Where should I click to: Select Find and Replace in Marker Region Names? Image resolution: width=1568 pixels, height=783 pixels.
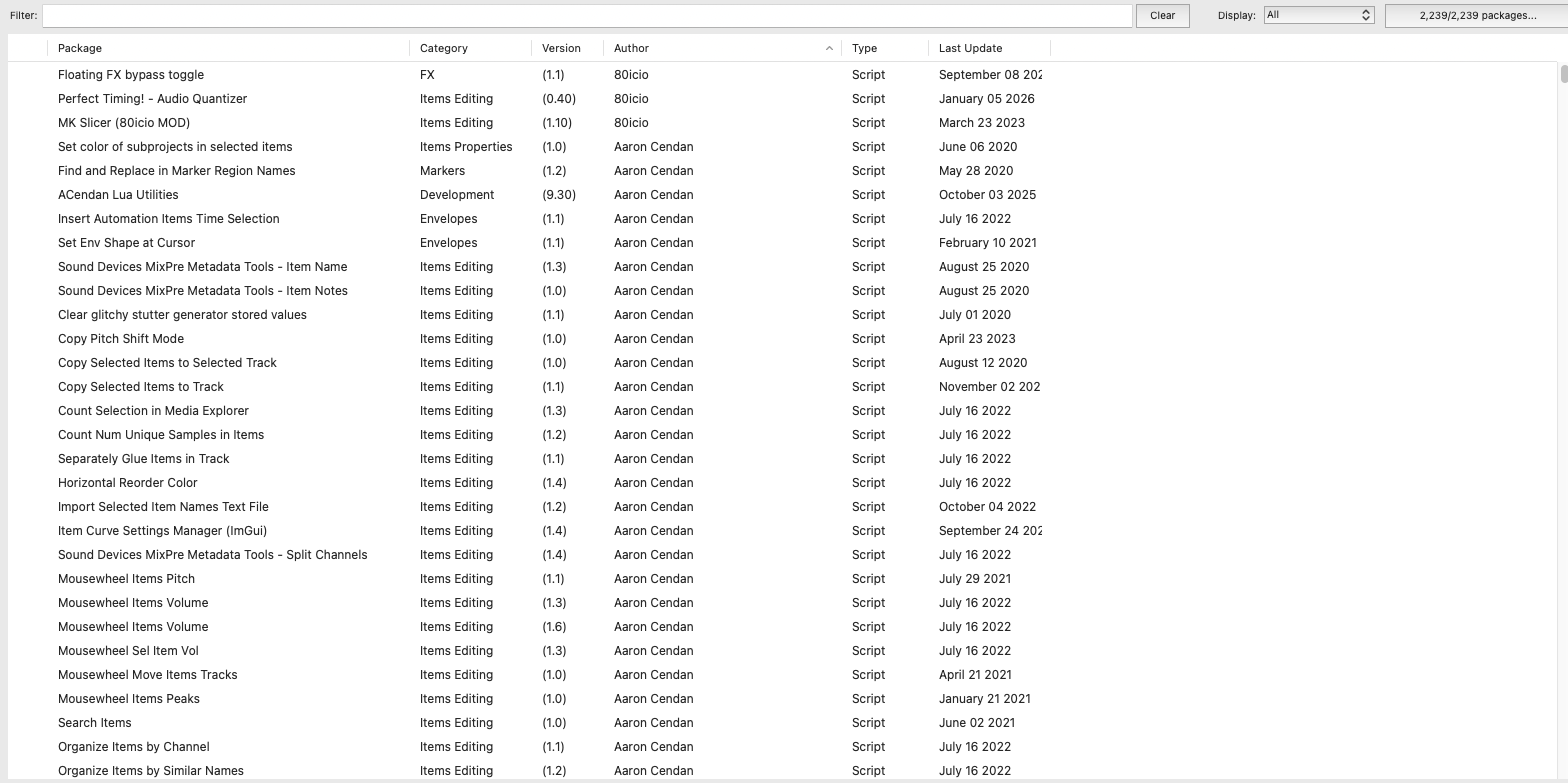click(x=177, y=171)
